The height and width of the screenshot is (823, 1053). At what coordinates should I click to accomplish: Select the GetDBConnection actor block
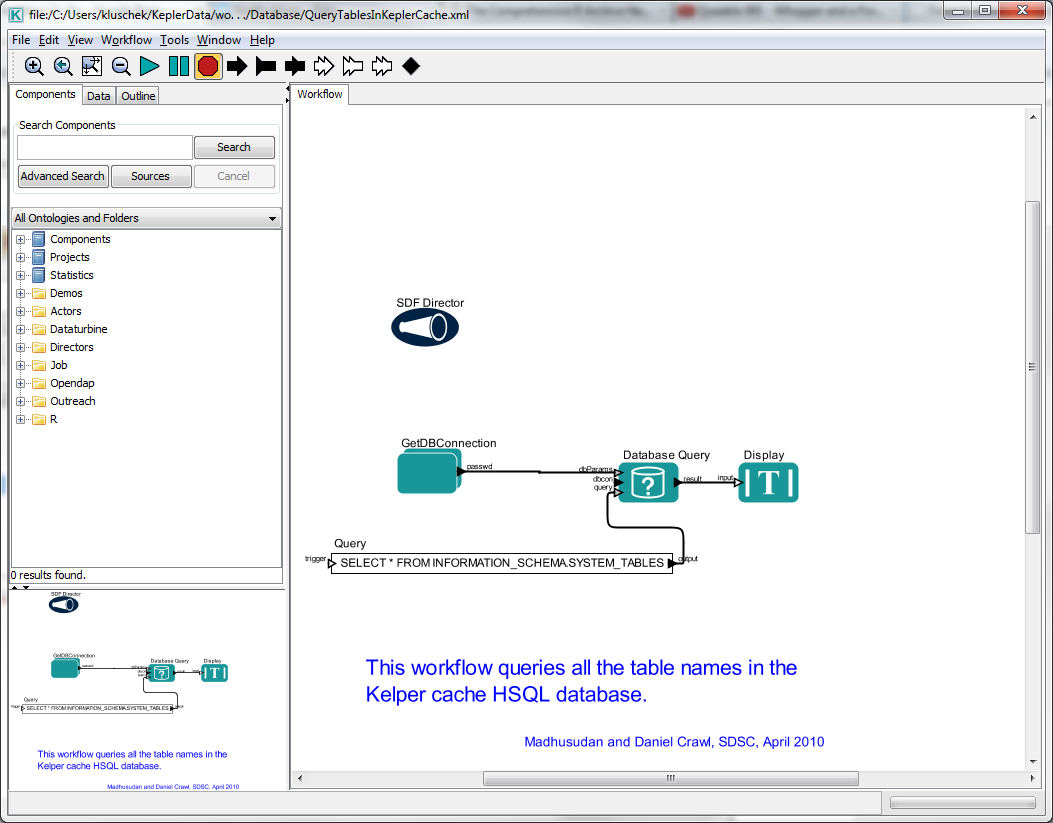pos(429,472)
